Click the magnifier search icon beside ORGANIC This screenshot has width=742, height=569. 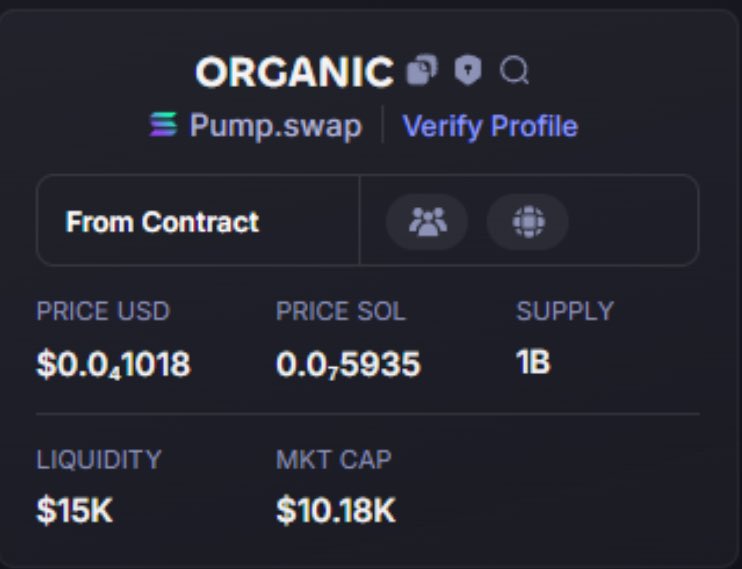click(514, 71)
